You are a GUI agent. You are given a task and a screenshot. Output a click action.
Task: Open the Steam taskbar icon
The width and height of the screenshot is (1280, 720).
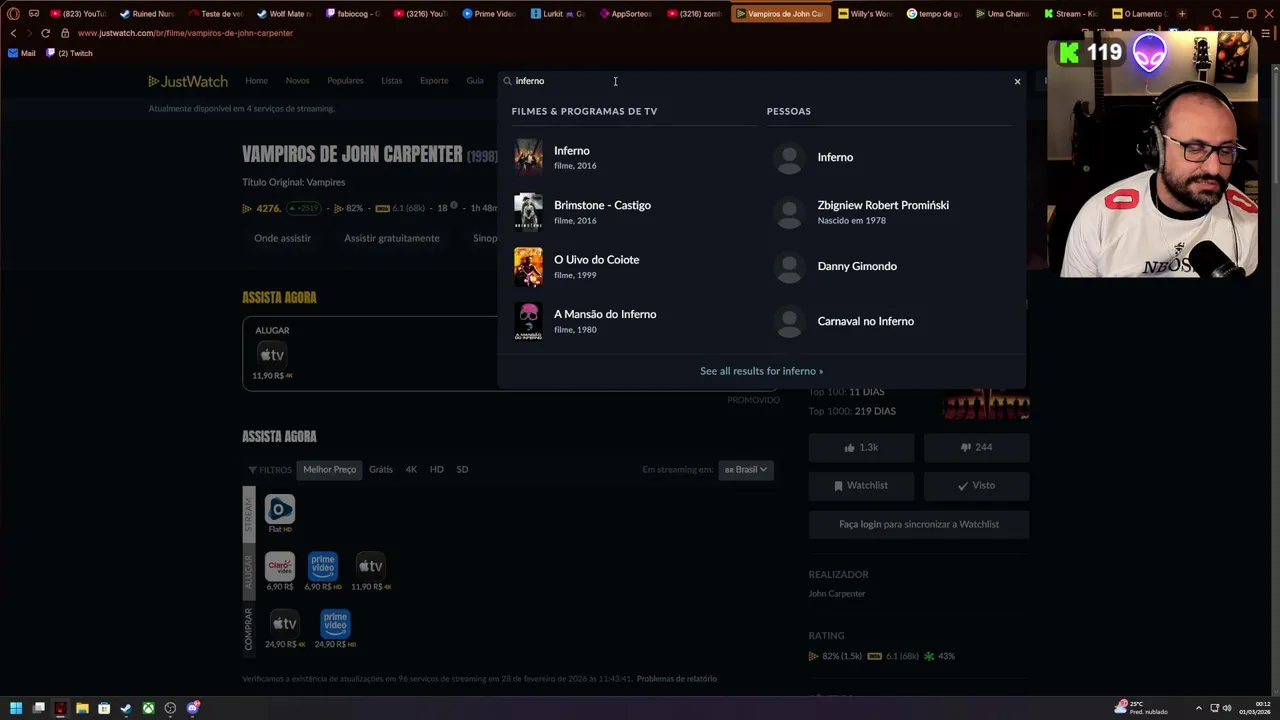[125, 708]
